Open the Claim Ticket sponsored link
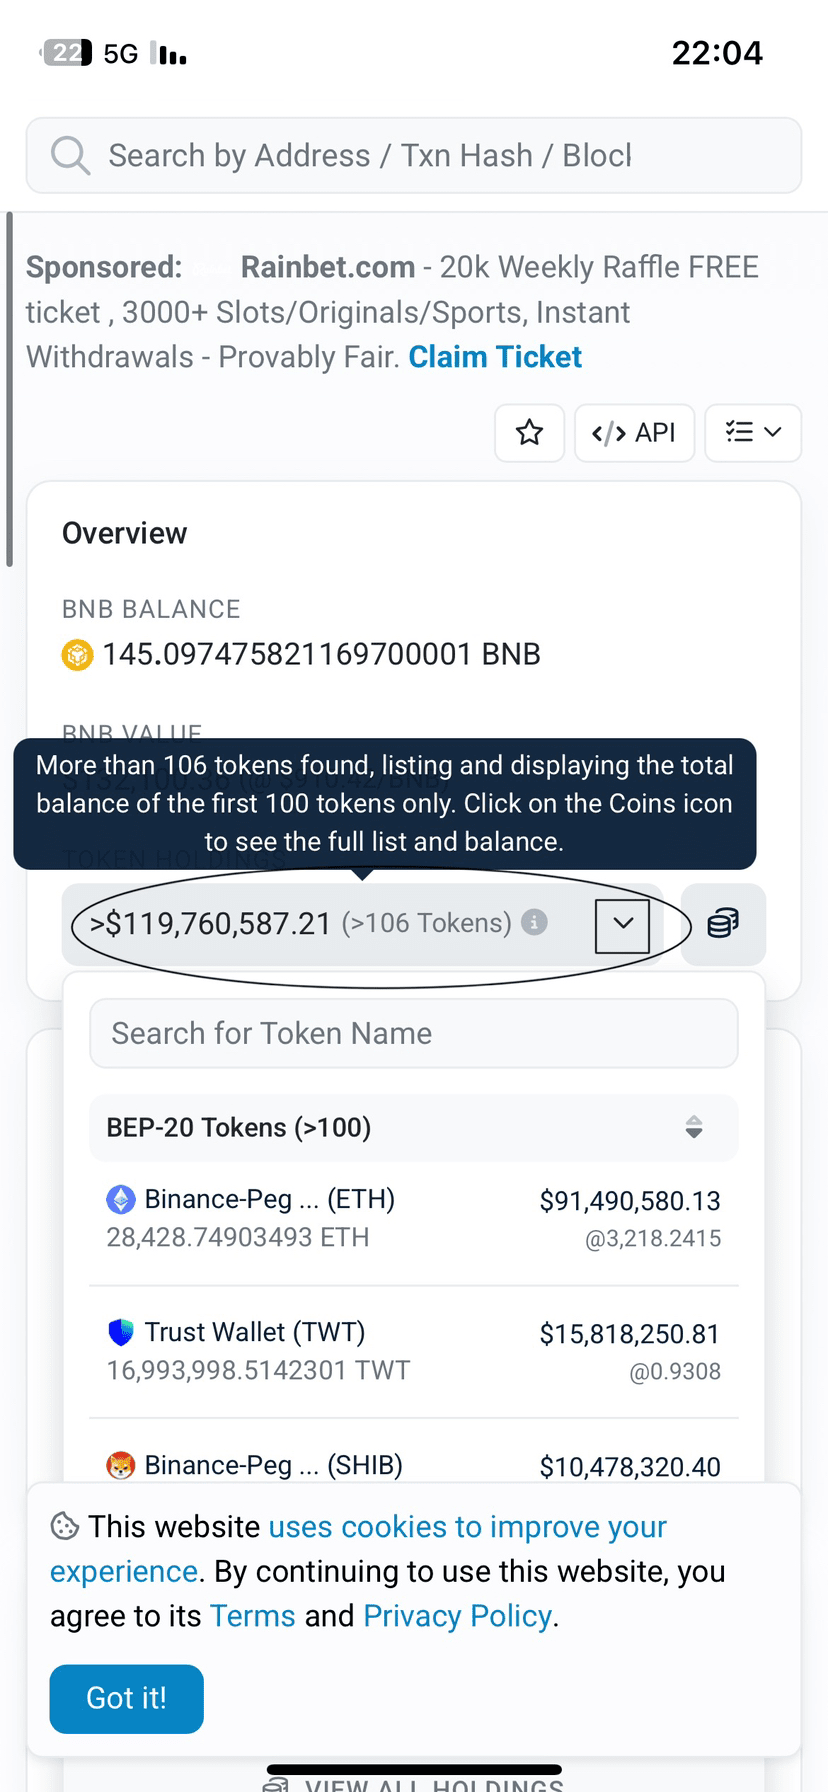828x1792 pixels. pyautogui.click(x=495, y=357)
